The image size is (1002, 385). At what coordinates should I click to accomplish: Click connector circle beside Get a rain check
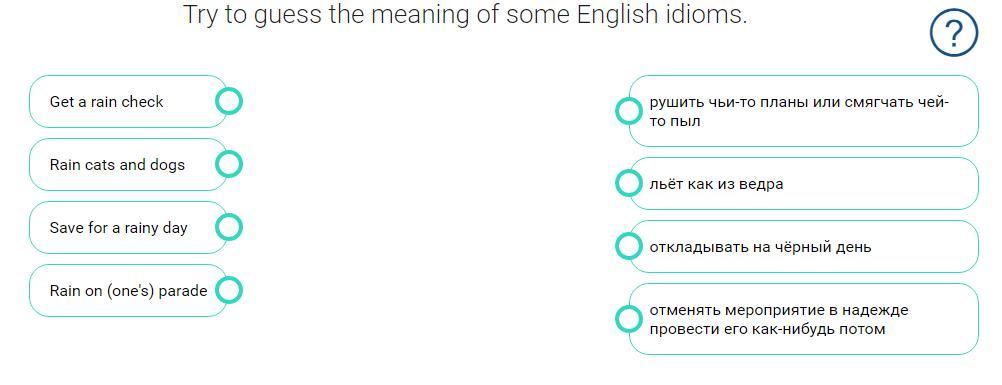pos(229,101)
